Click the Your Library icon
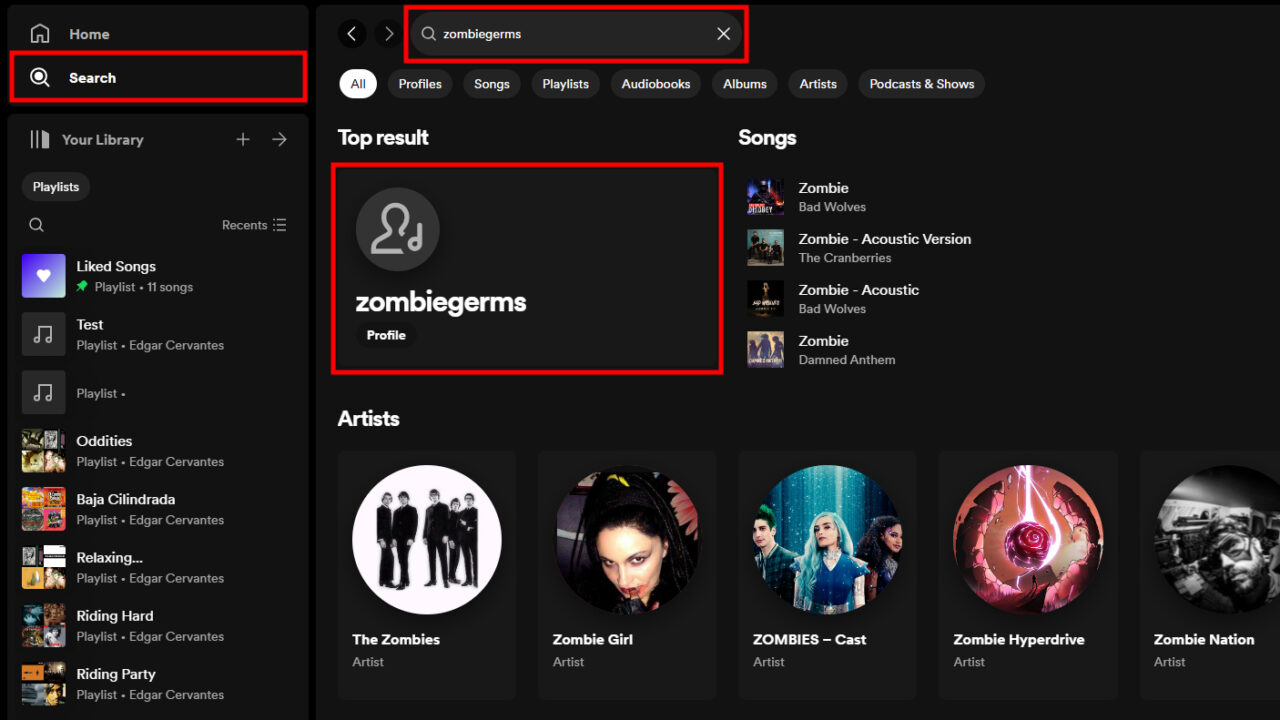Screen dimensions: 1280x720 click(x=40, y=140)
